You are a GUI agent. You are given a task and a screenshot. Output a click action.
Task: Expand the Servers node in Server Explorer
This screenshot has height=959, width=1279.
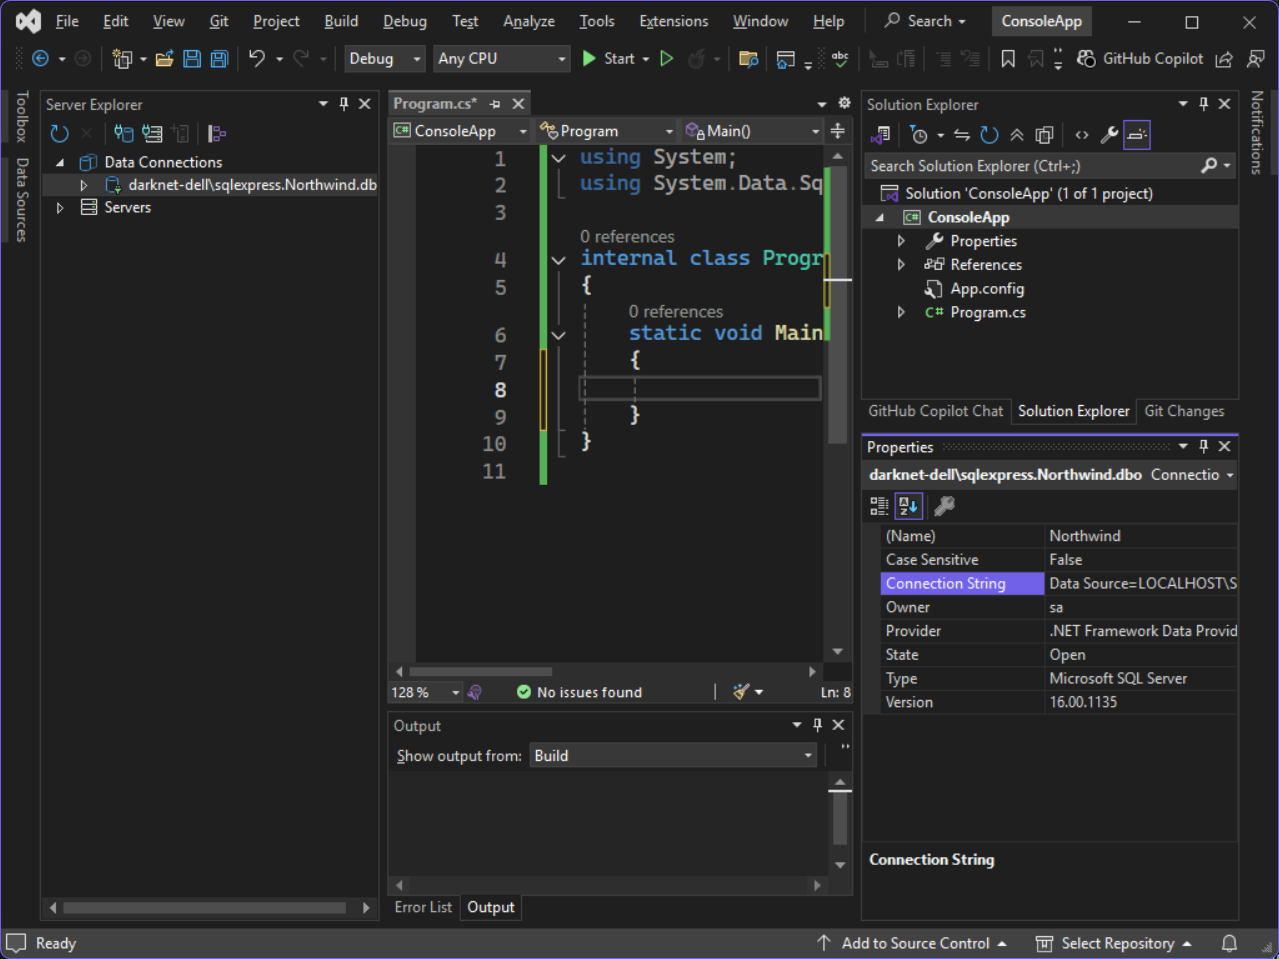tap(60, 208)
